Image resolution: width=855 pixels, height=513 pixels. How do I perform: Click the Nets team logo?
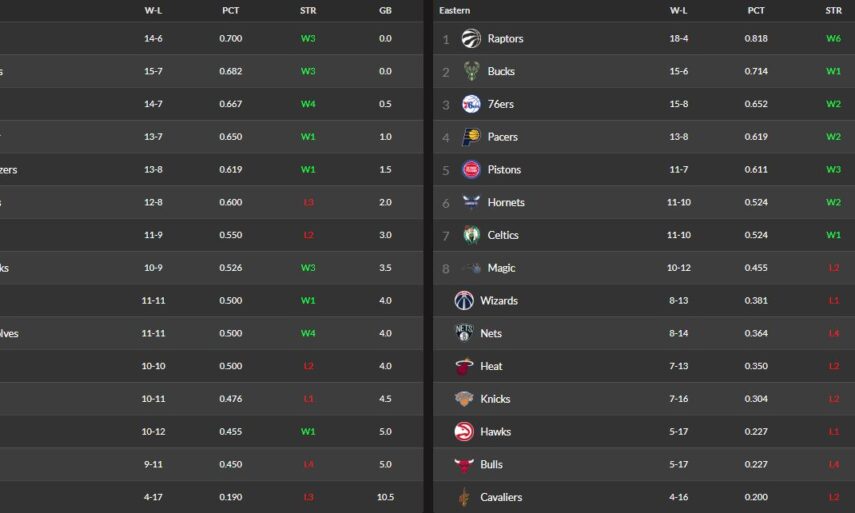pos(463,334)
